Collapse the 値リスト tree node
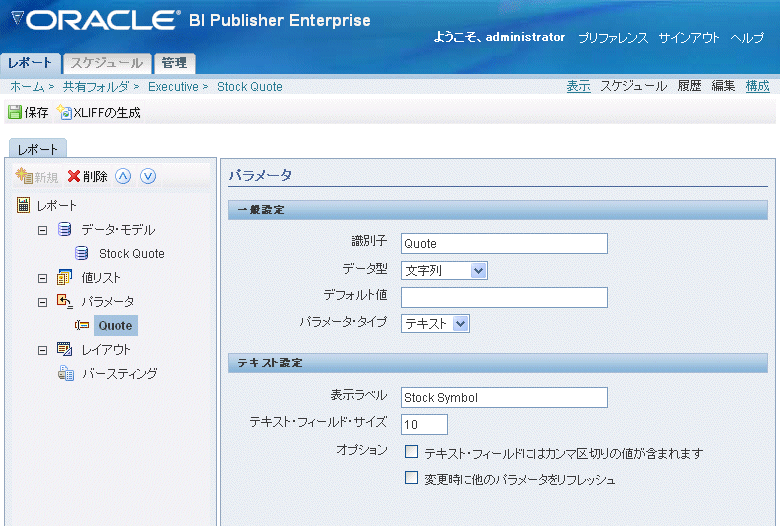Image resolution: width=780 pixels, height=526 pixels. coord(42,278)
